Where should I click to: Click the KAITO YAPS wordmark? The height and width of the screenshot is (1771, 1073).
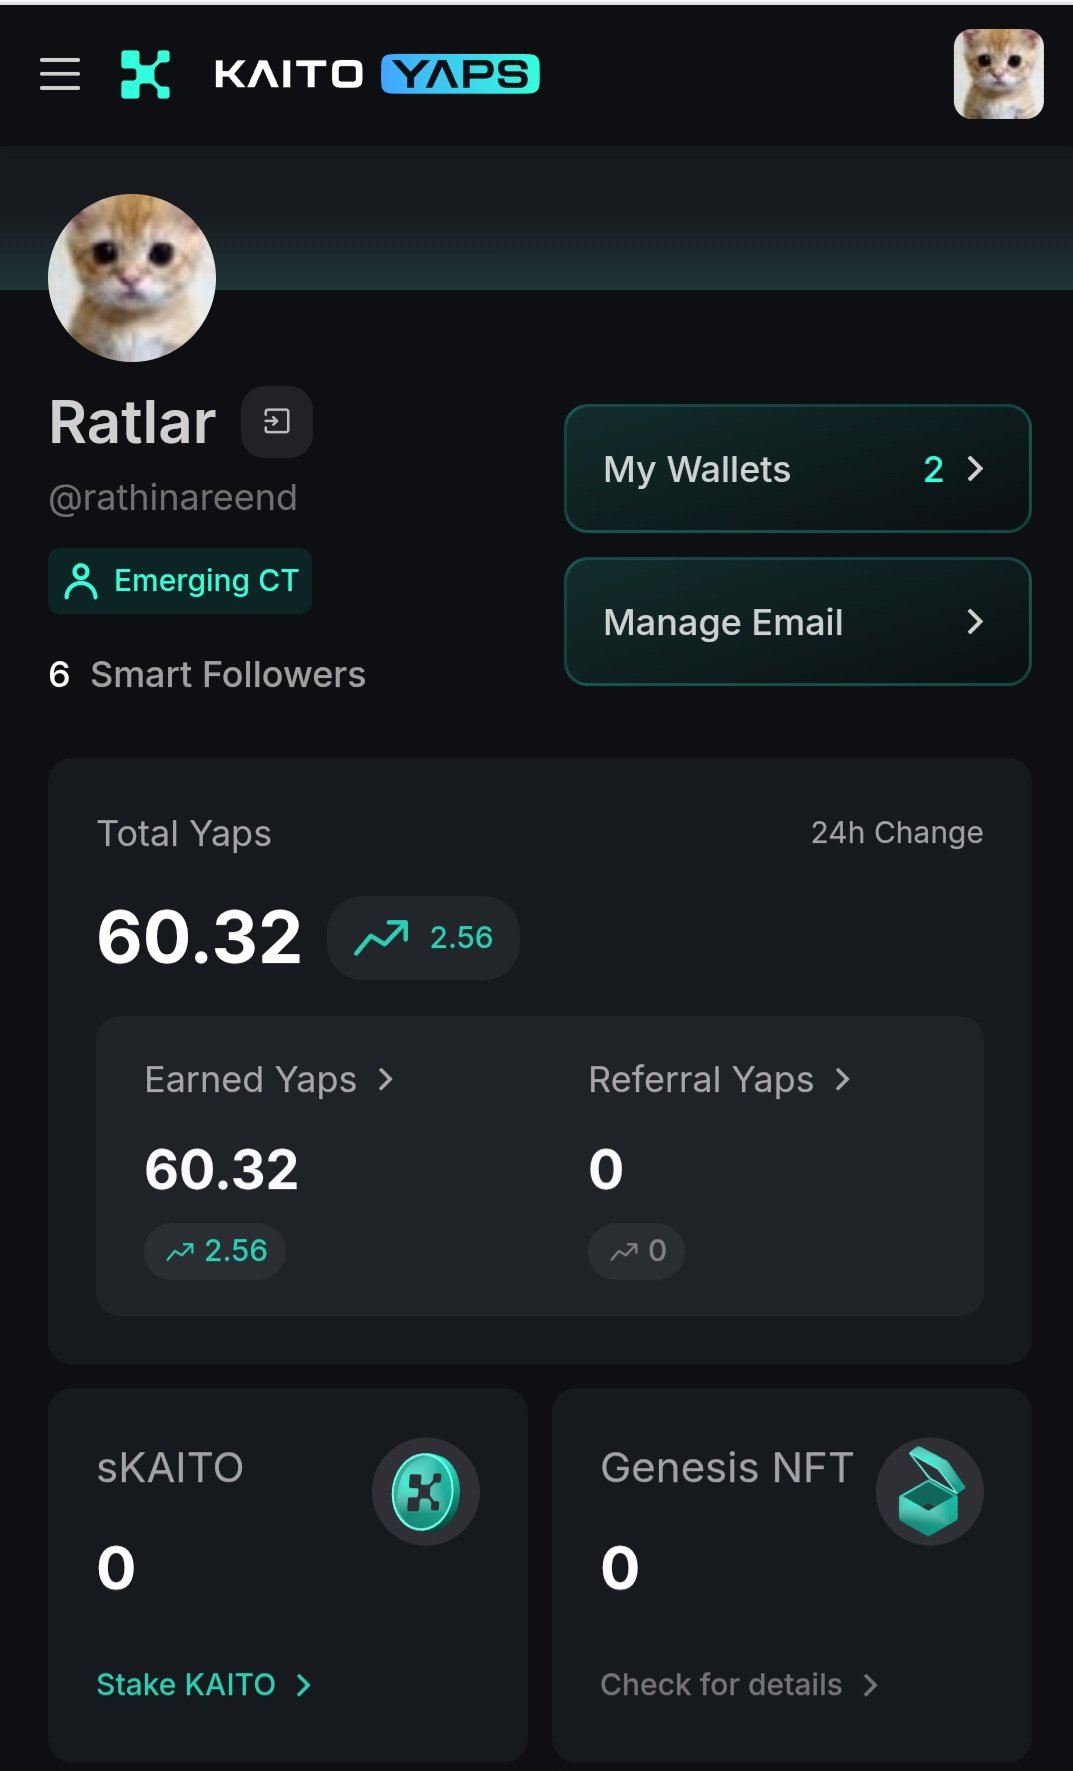click(x=377, y=74)
